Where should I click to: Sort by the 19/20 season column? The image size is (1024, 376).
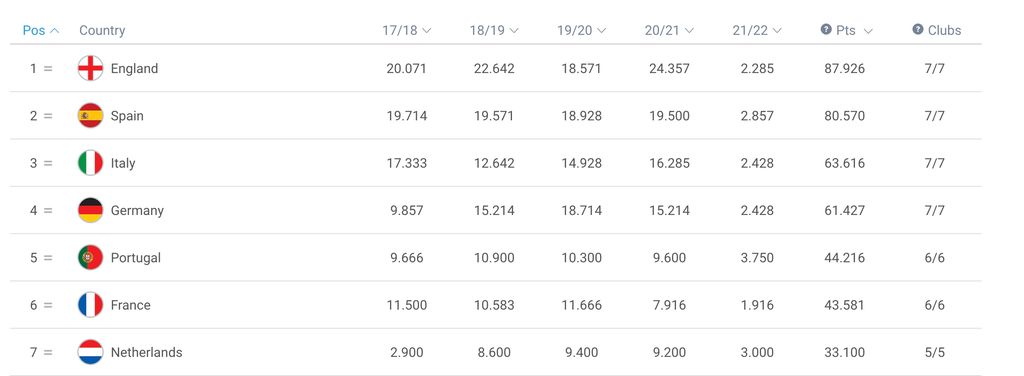coord(581,30)
